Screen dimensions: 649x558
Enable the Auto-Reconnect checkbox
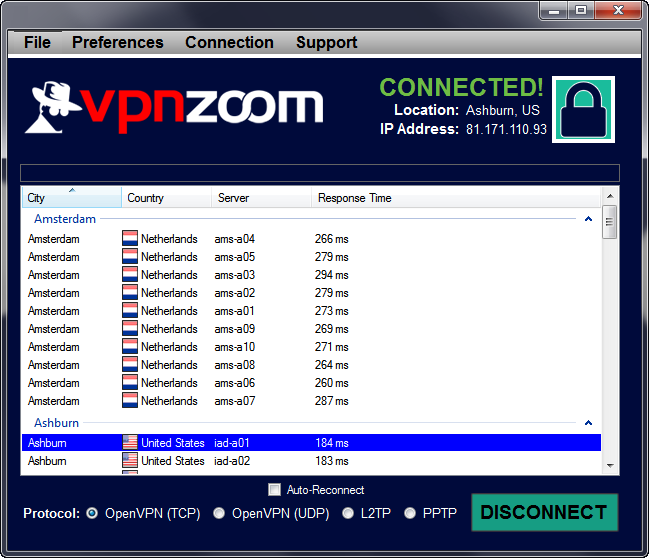coord(274,490)
